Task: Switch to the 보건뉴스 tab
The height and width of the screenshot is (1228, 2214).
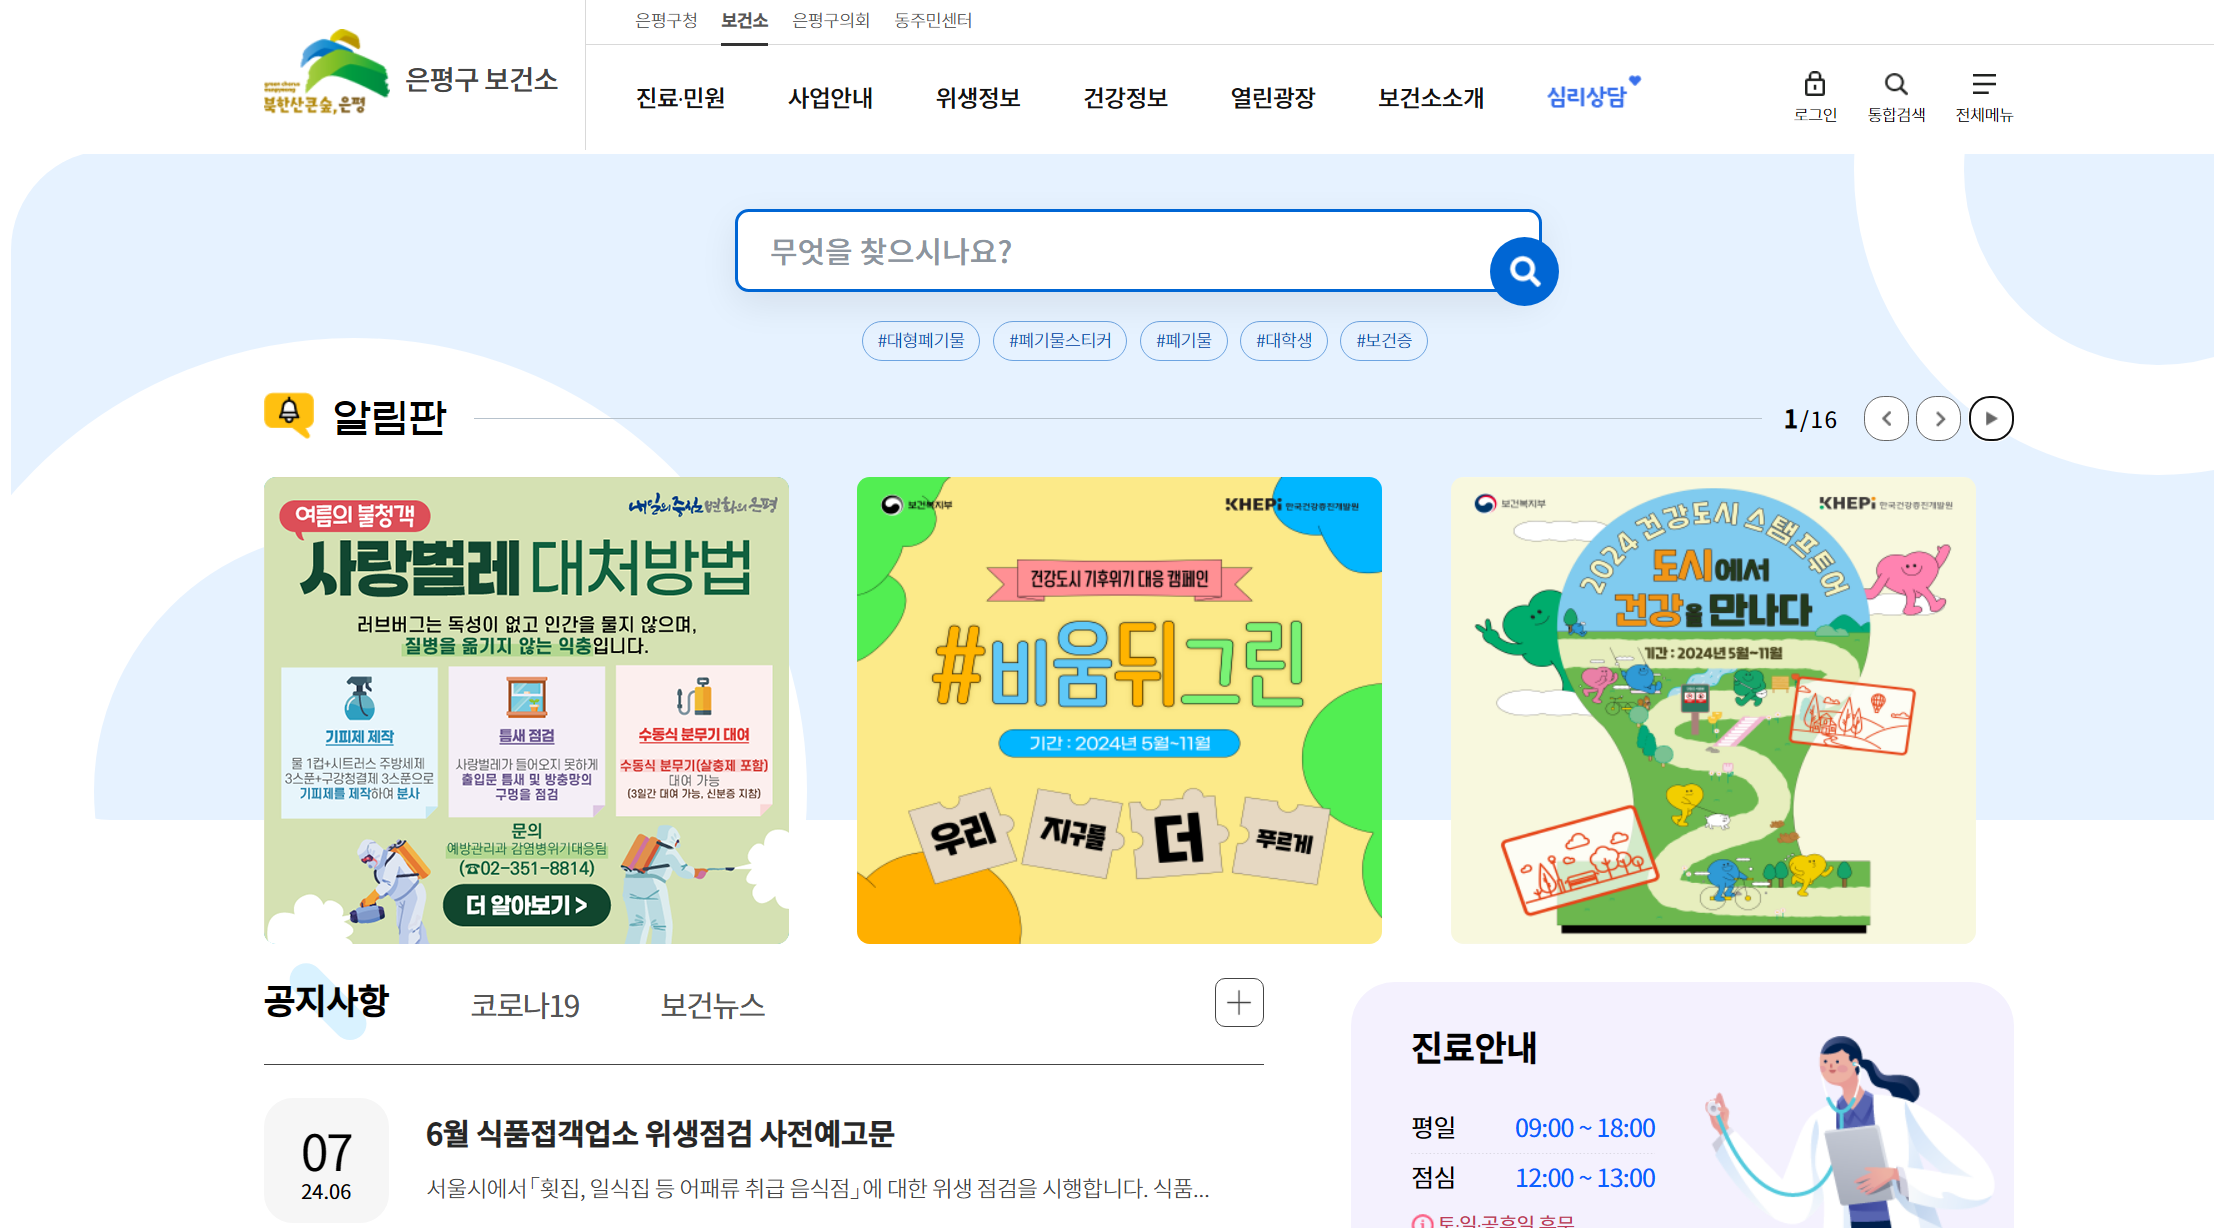Action: 712,1005
